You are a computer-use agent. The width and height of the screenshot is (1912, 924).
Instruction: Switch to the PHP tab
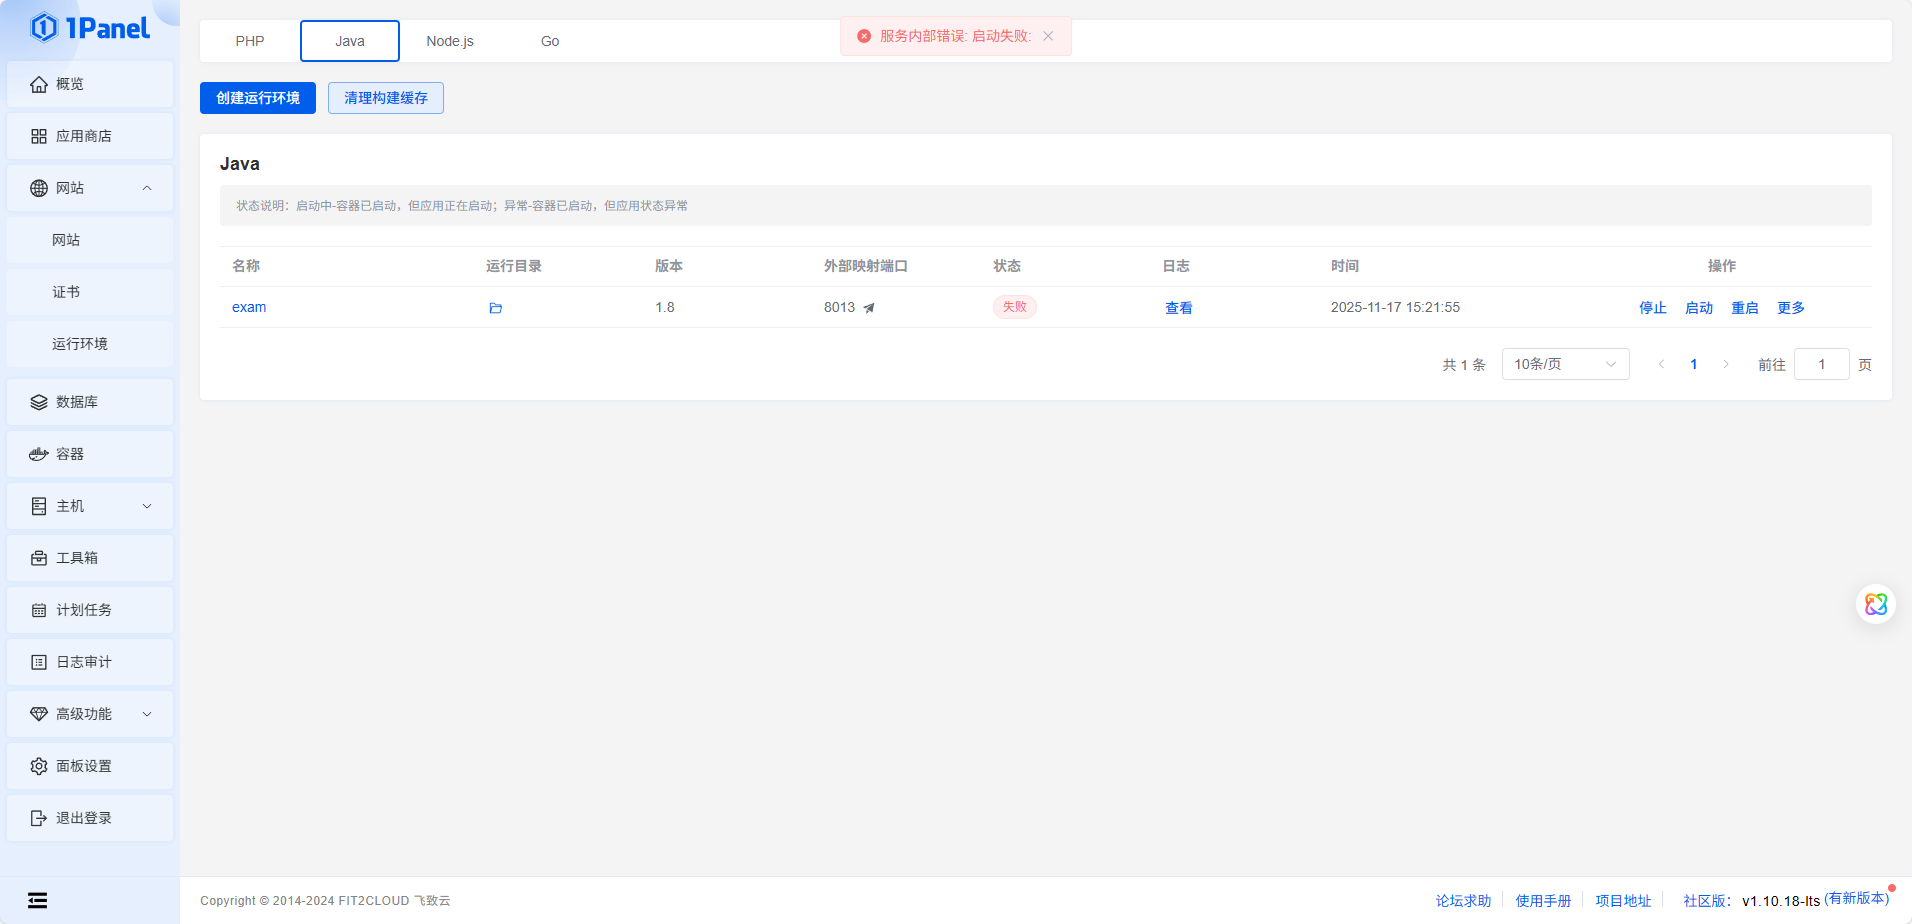(250, 41)
